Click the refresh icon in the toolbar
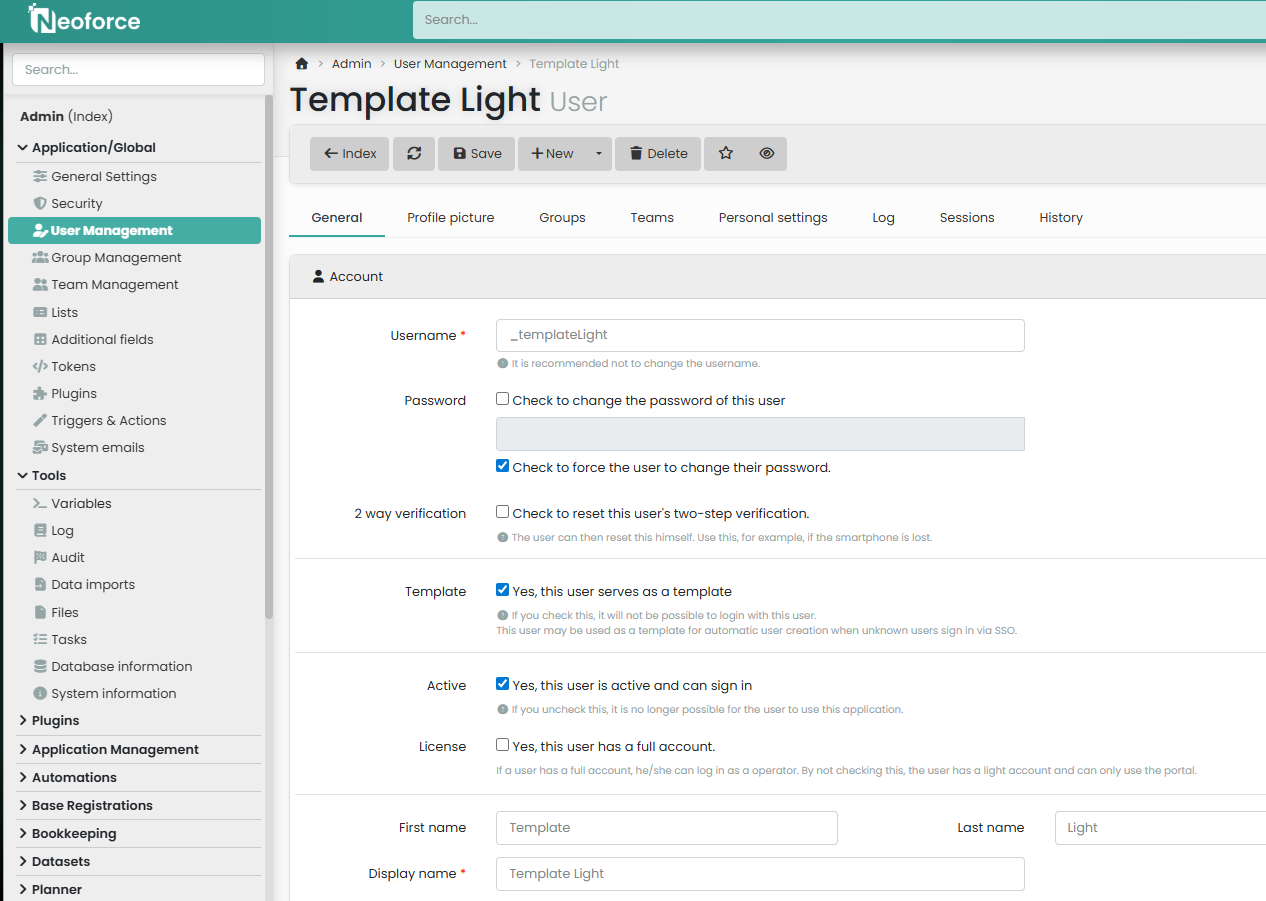 tap(414, 154)
